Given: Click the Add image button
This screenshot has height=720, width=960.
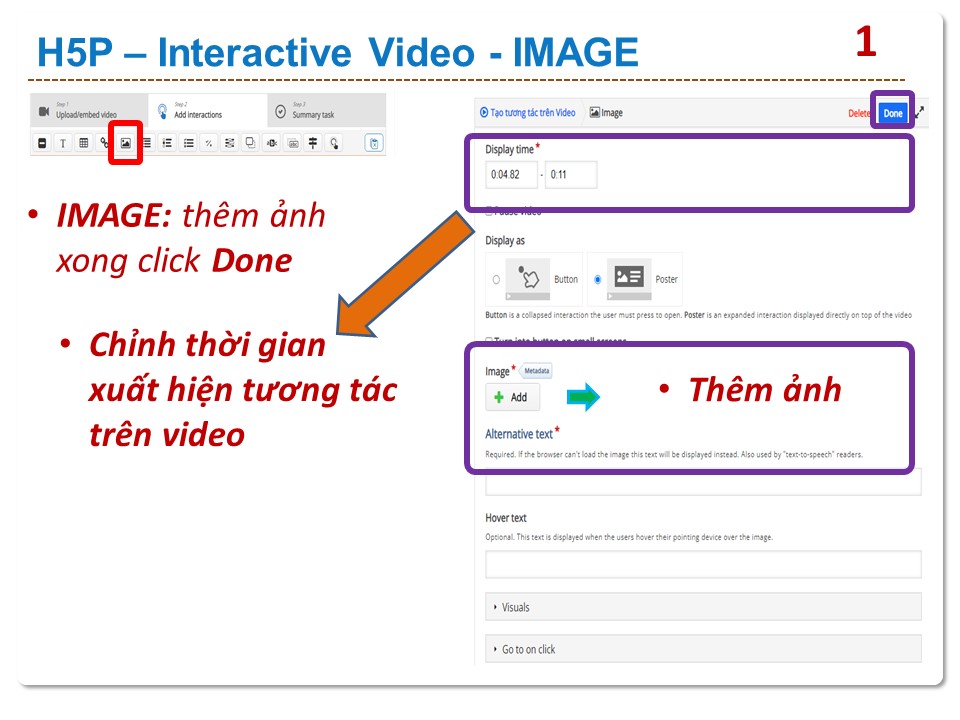Looking at the screenshot, I should pyautogui.click(x=512, y=397).
